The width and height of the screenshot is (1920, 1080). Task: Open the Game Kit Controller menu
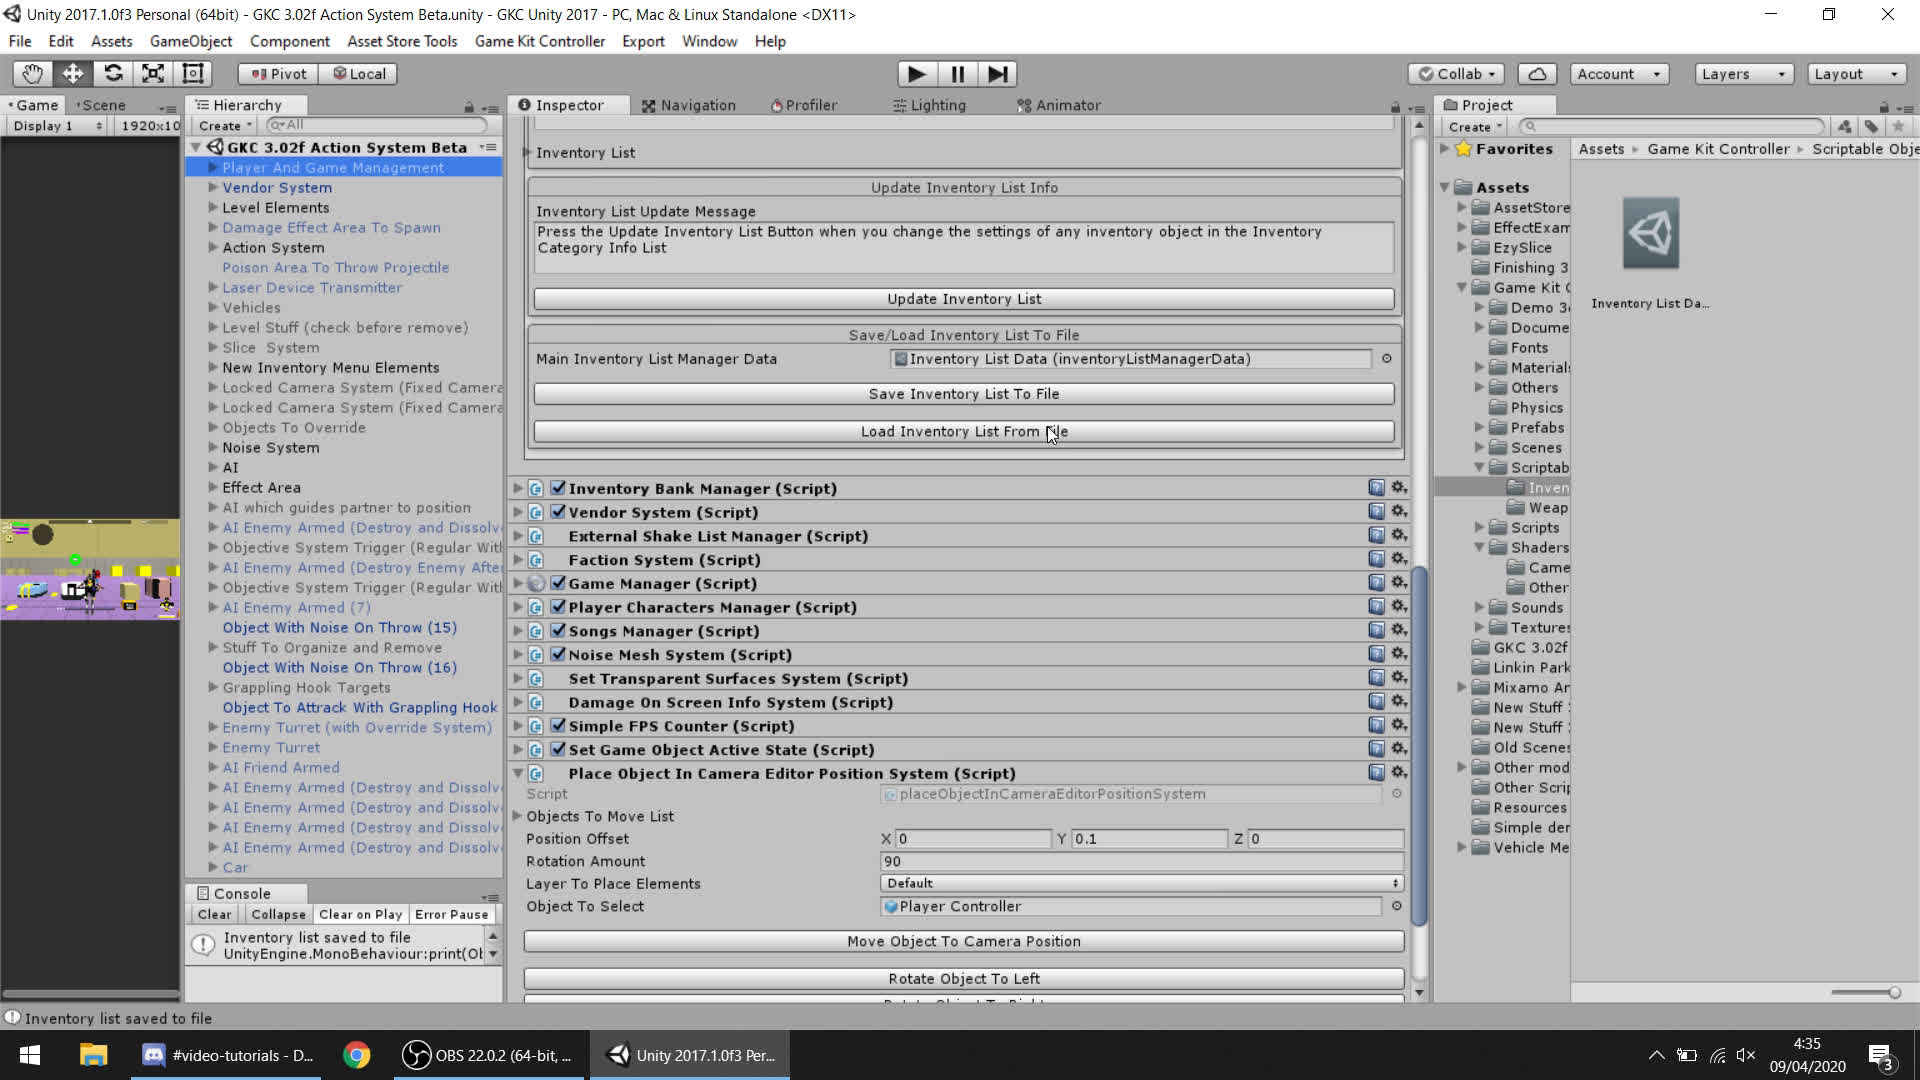539,41
